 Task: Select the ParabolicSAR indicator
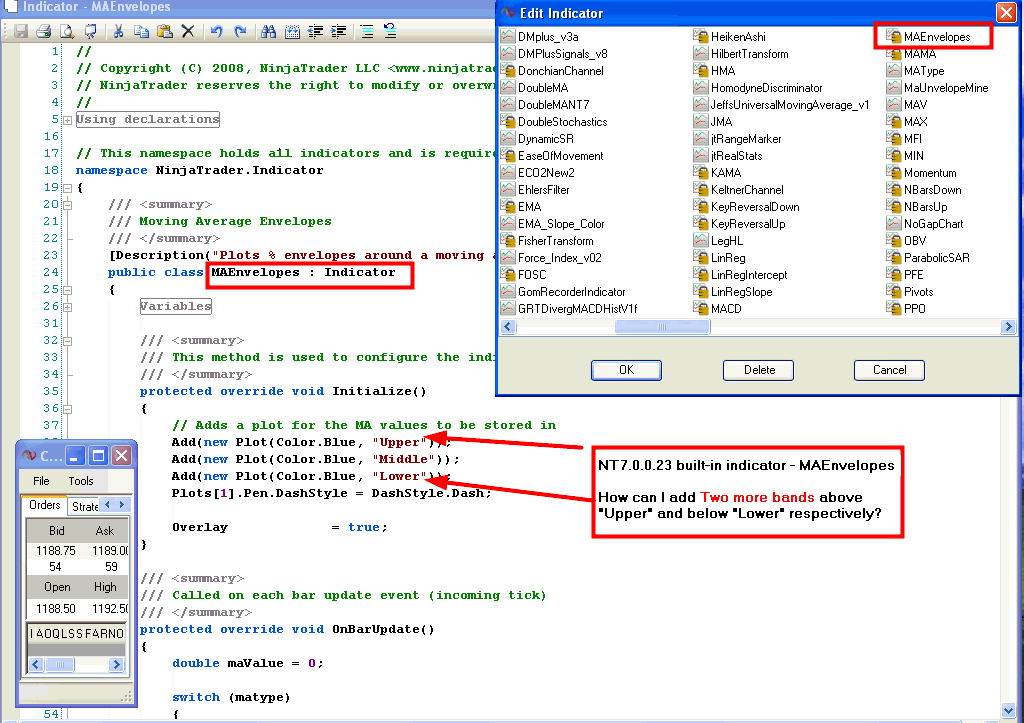pos(936,257)
